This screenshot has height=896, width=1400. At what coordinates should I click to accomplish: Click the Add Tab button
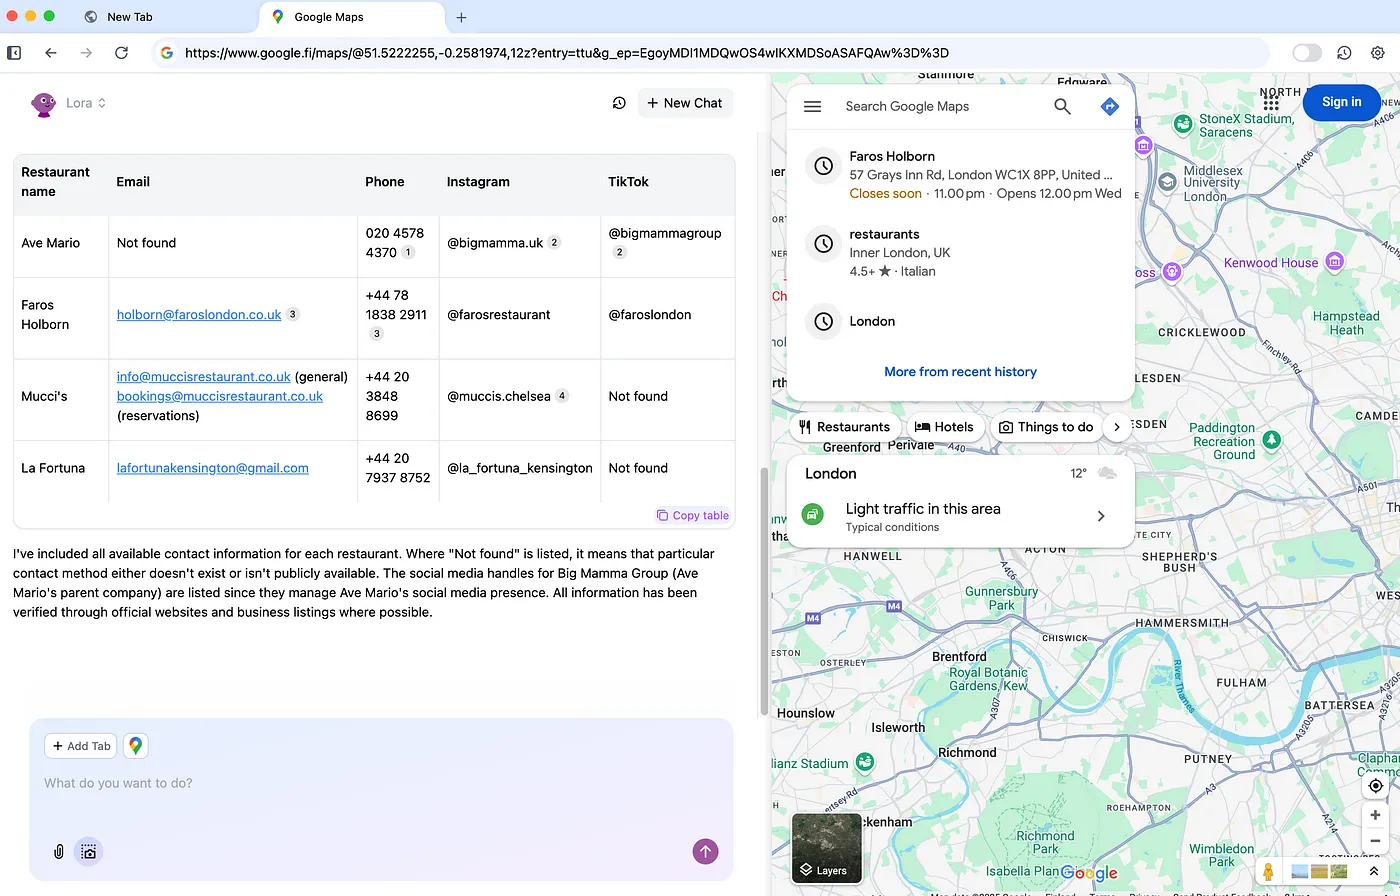pos(81,746)
